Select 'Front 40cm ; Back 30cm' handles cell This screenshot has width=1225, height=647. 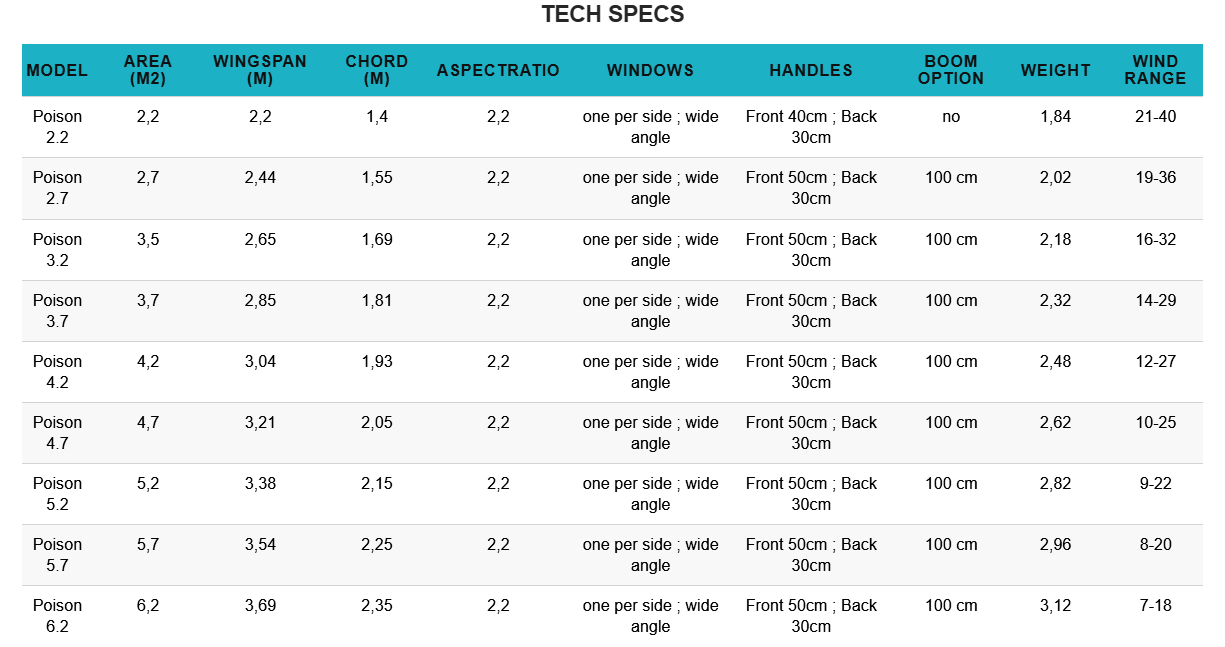811,127
